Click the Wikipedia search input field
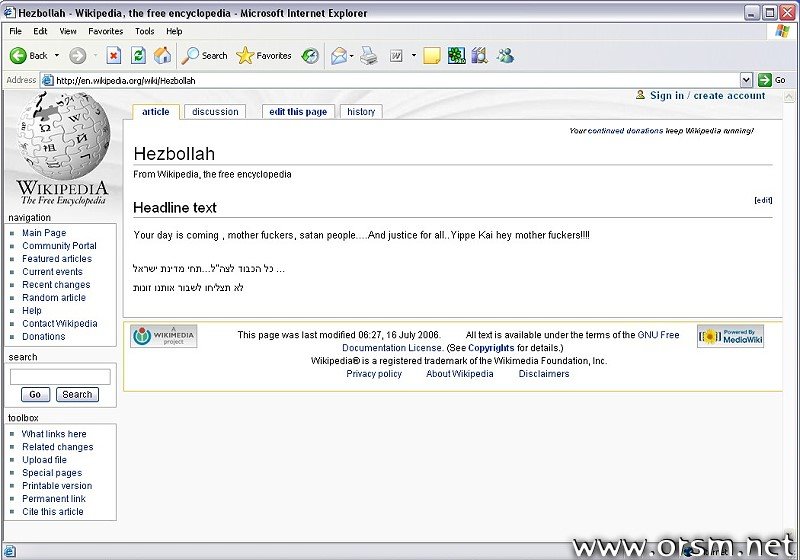Screen dimensions: 800x560 coord(60,377)
